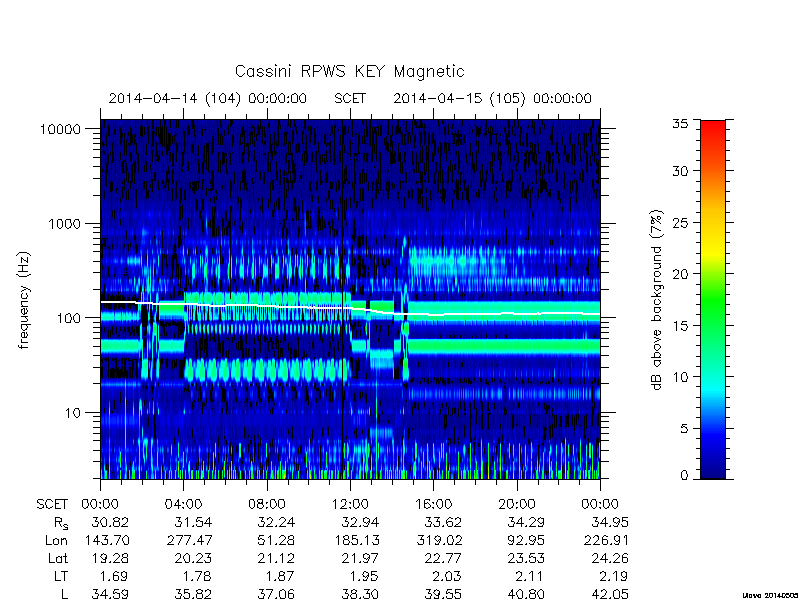Click the "dB above background (7%)" label
Screen dimensions: 800x600
[657, 300]
